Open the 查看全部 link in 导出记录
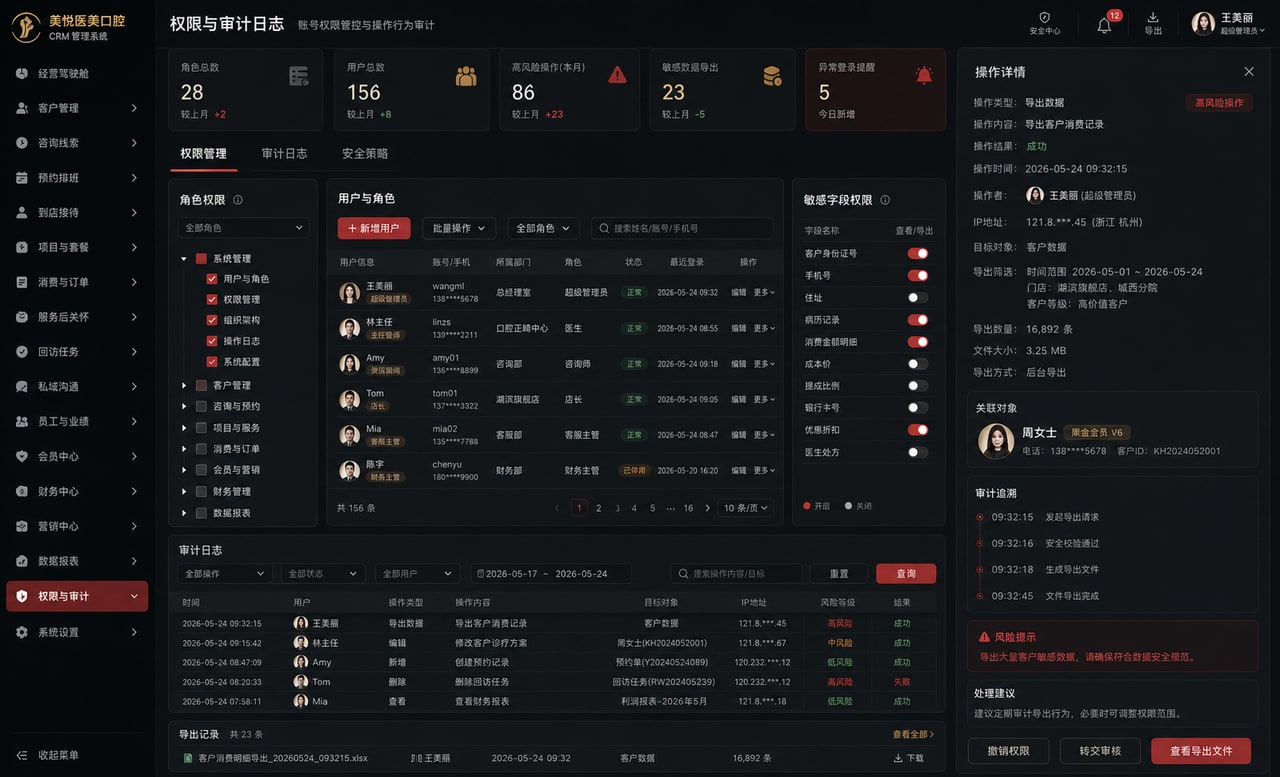Image resolution: width=1280 pixels, height=777 pixels. pos(913,734)
